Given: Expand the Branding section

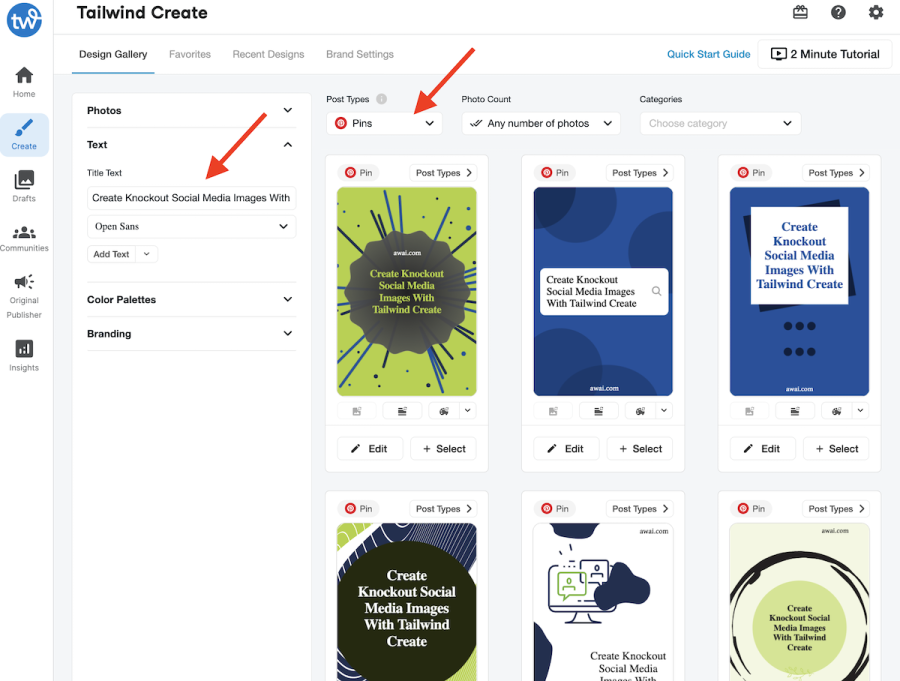Looking at the screenshot, I should (191, 334).
